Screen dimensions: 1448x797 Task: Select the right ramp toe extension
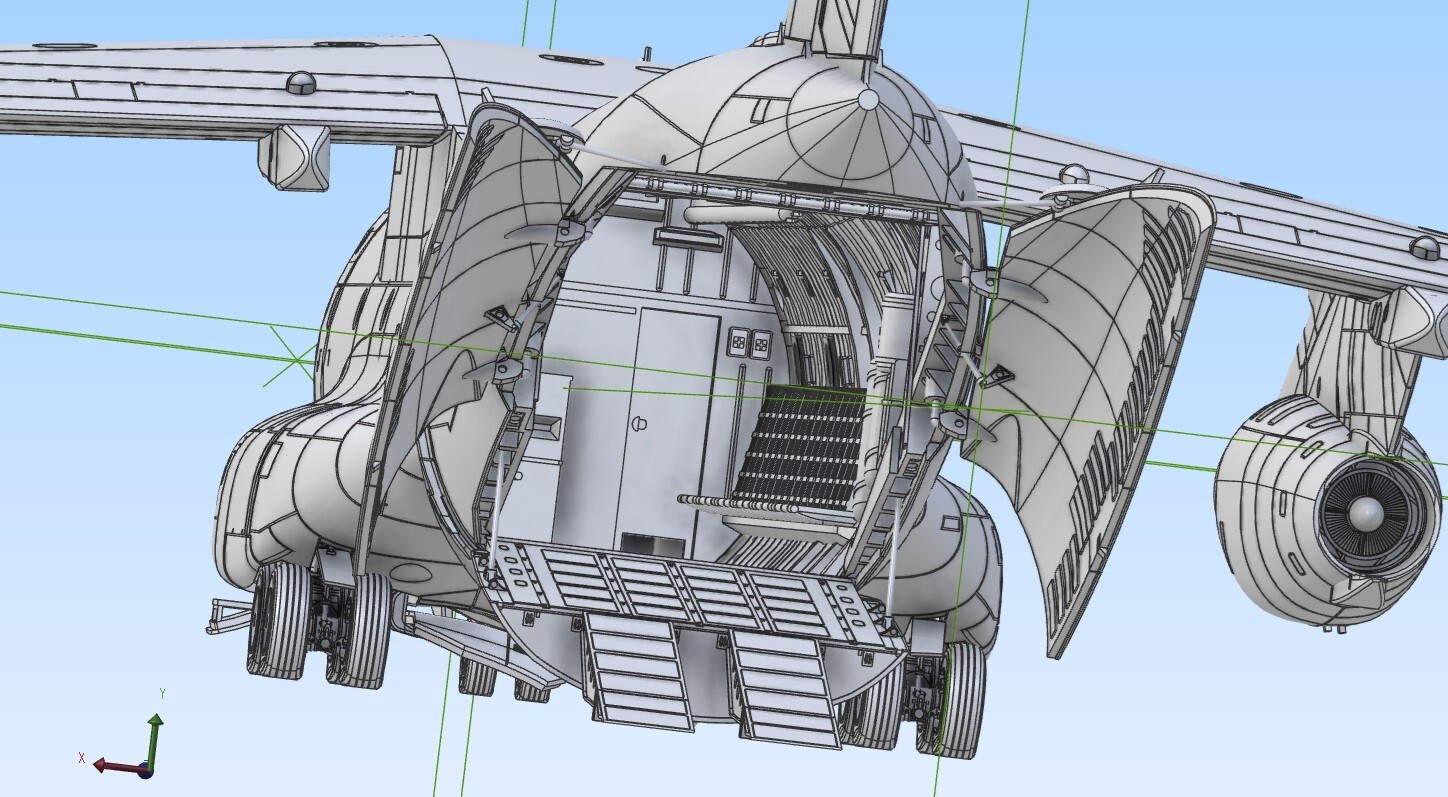(x=785, y=688)
